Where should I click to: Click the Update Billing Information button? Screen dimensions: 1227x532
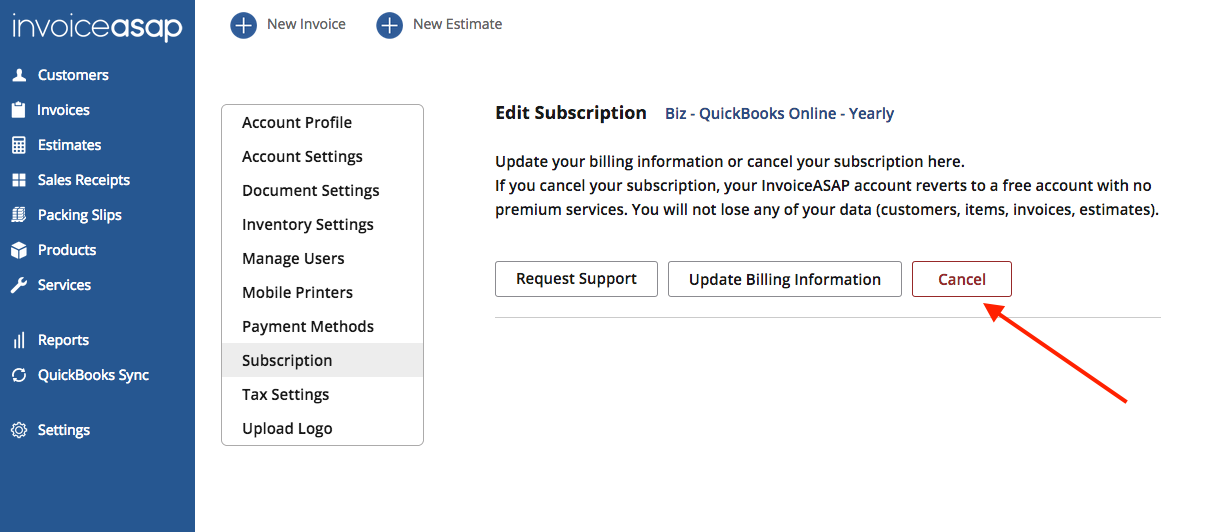[x=784, y=279]
